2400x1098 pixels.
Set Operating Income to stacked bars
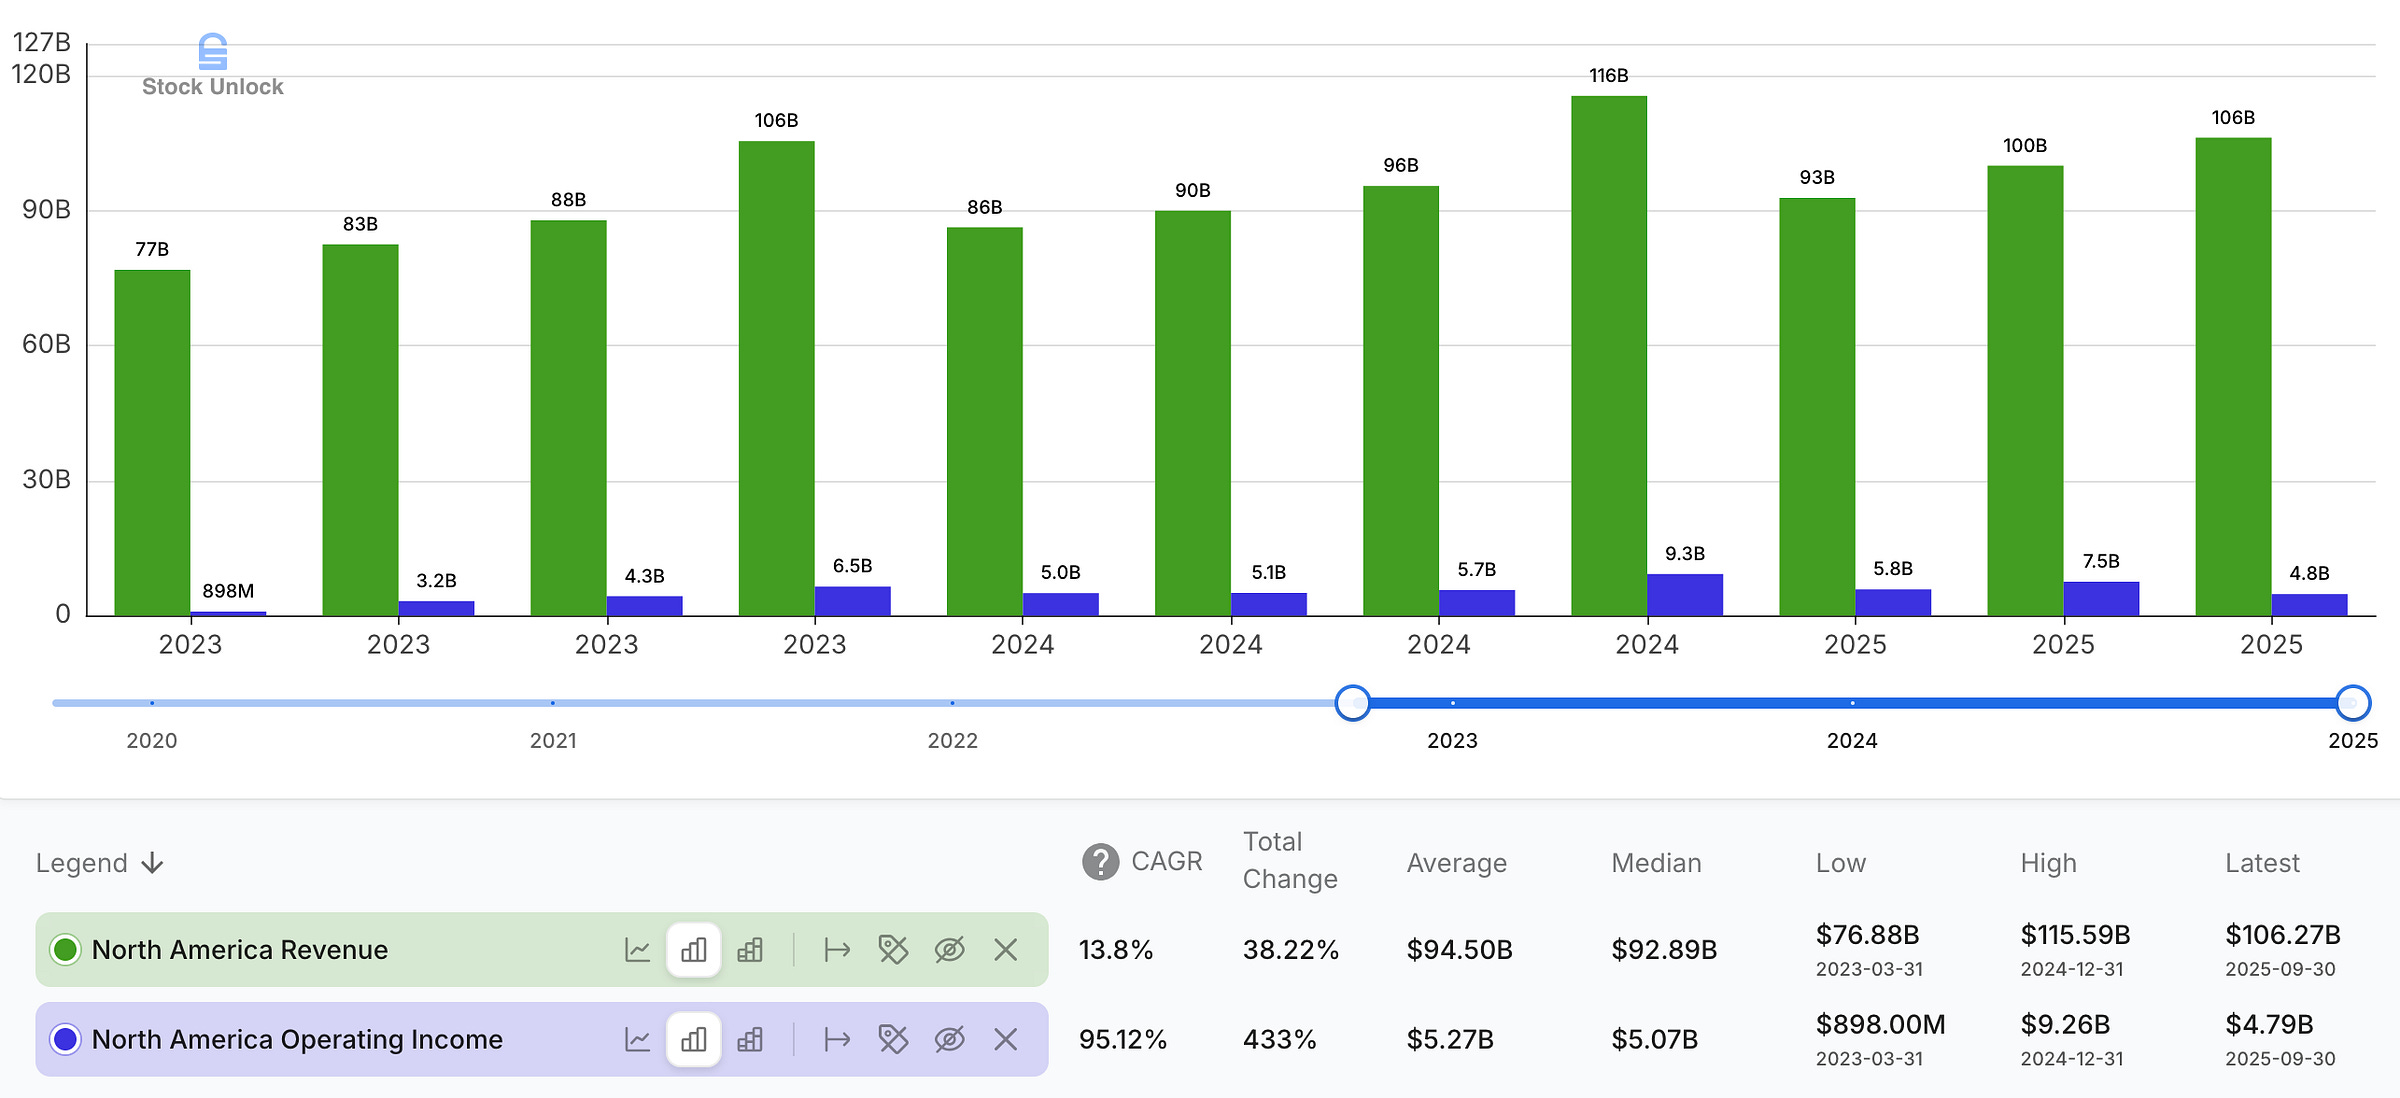(750, 1040)
